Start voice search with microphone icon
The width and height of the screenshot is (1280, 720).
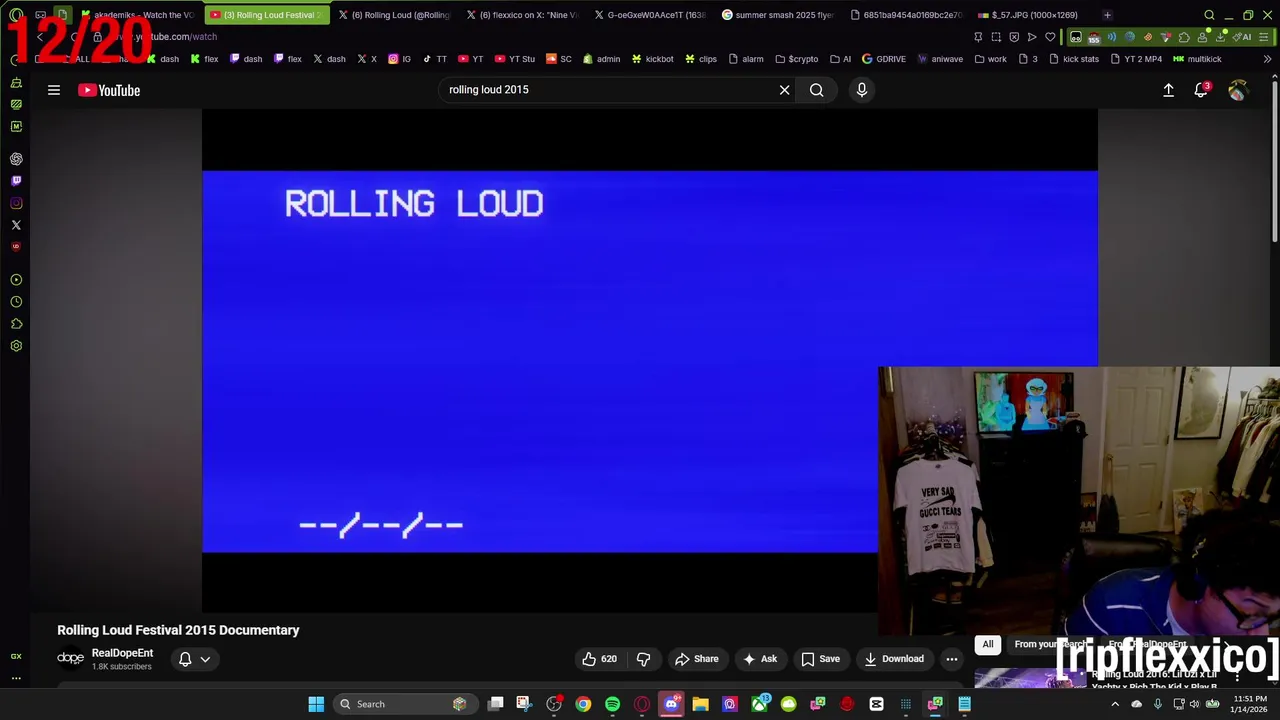click(861, 90)
